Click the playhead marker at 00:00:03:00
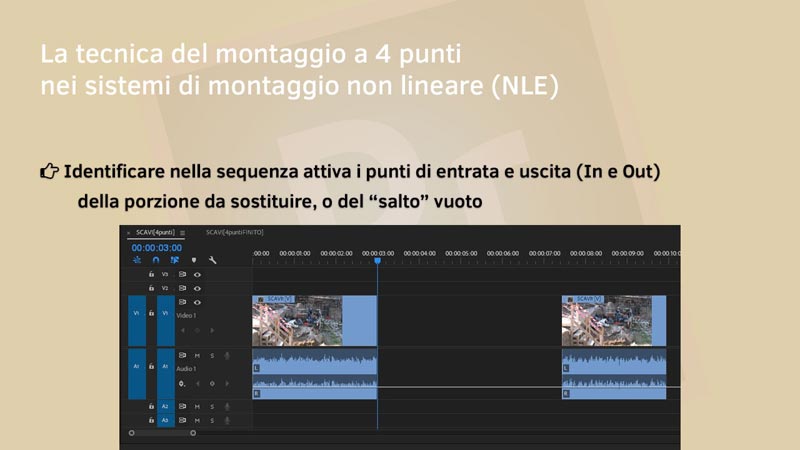800x450 pixels. tap(378, 261)
